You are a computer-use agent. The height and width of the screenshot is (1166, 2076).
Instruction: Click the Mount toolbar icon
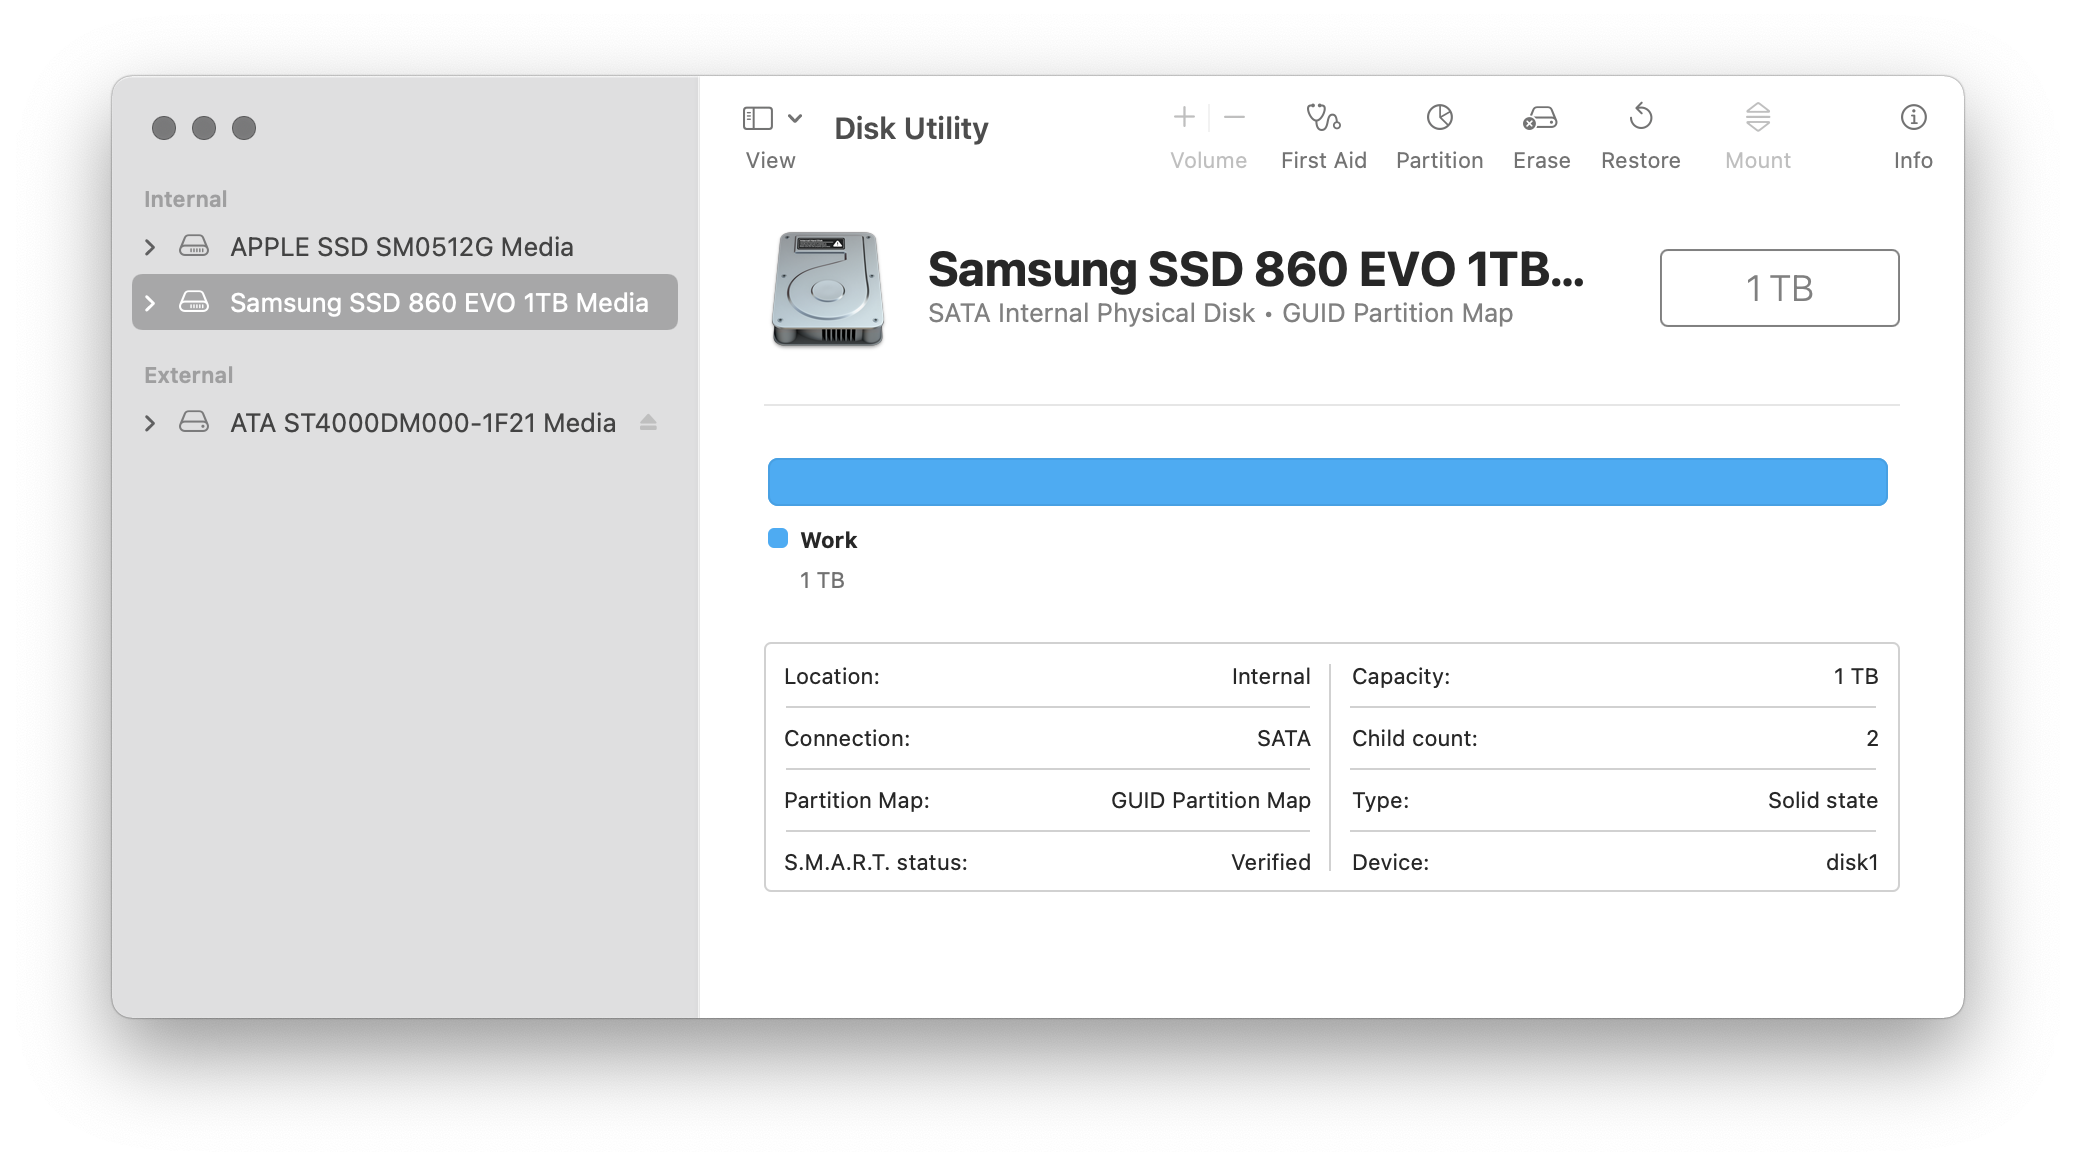click(1757, 119)
